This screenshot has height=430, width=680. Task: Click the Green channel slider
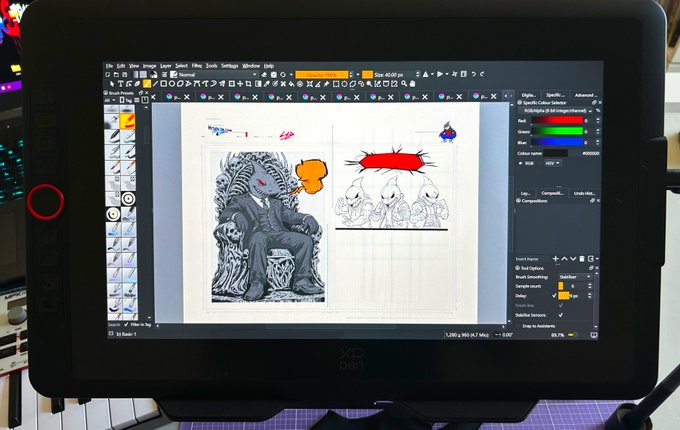[557, 131]
